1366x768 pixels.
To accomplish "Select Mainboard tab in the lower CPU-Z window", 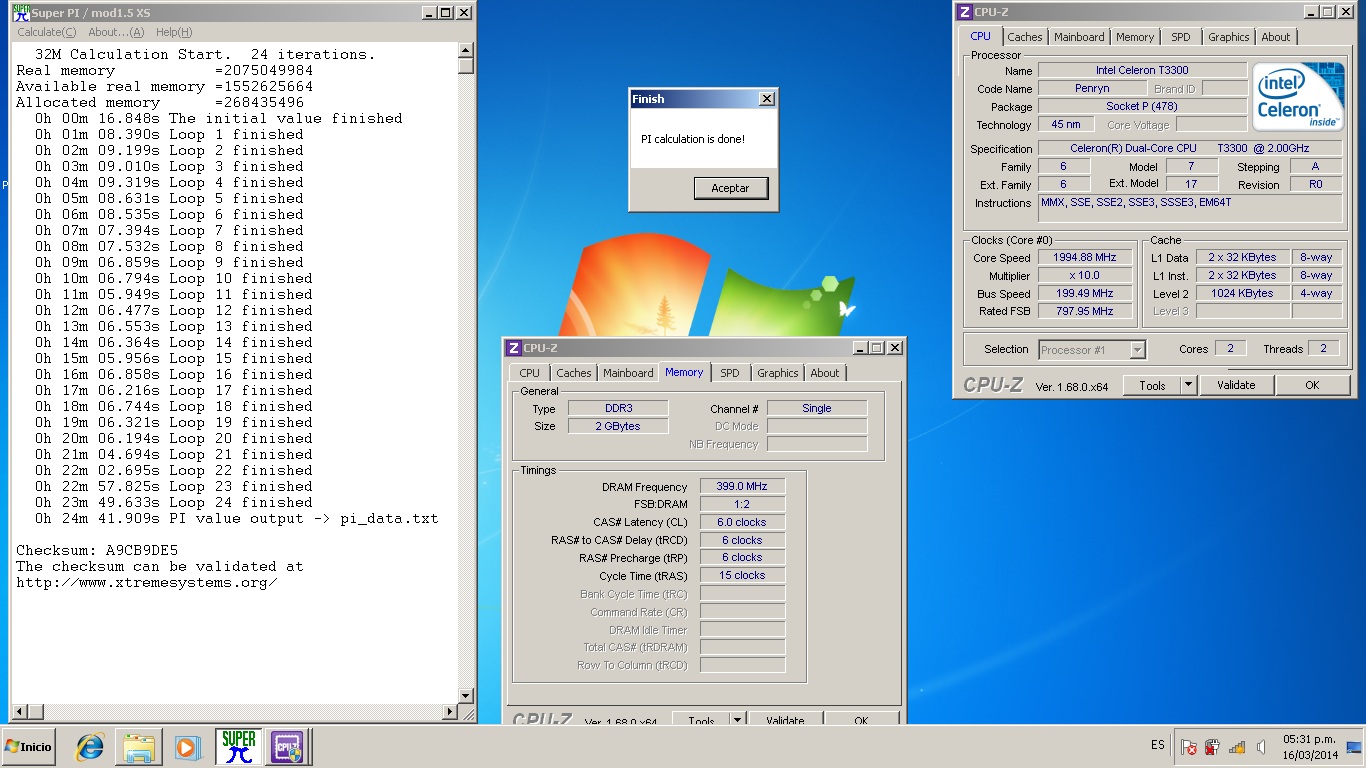I will pos(629,373).
